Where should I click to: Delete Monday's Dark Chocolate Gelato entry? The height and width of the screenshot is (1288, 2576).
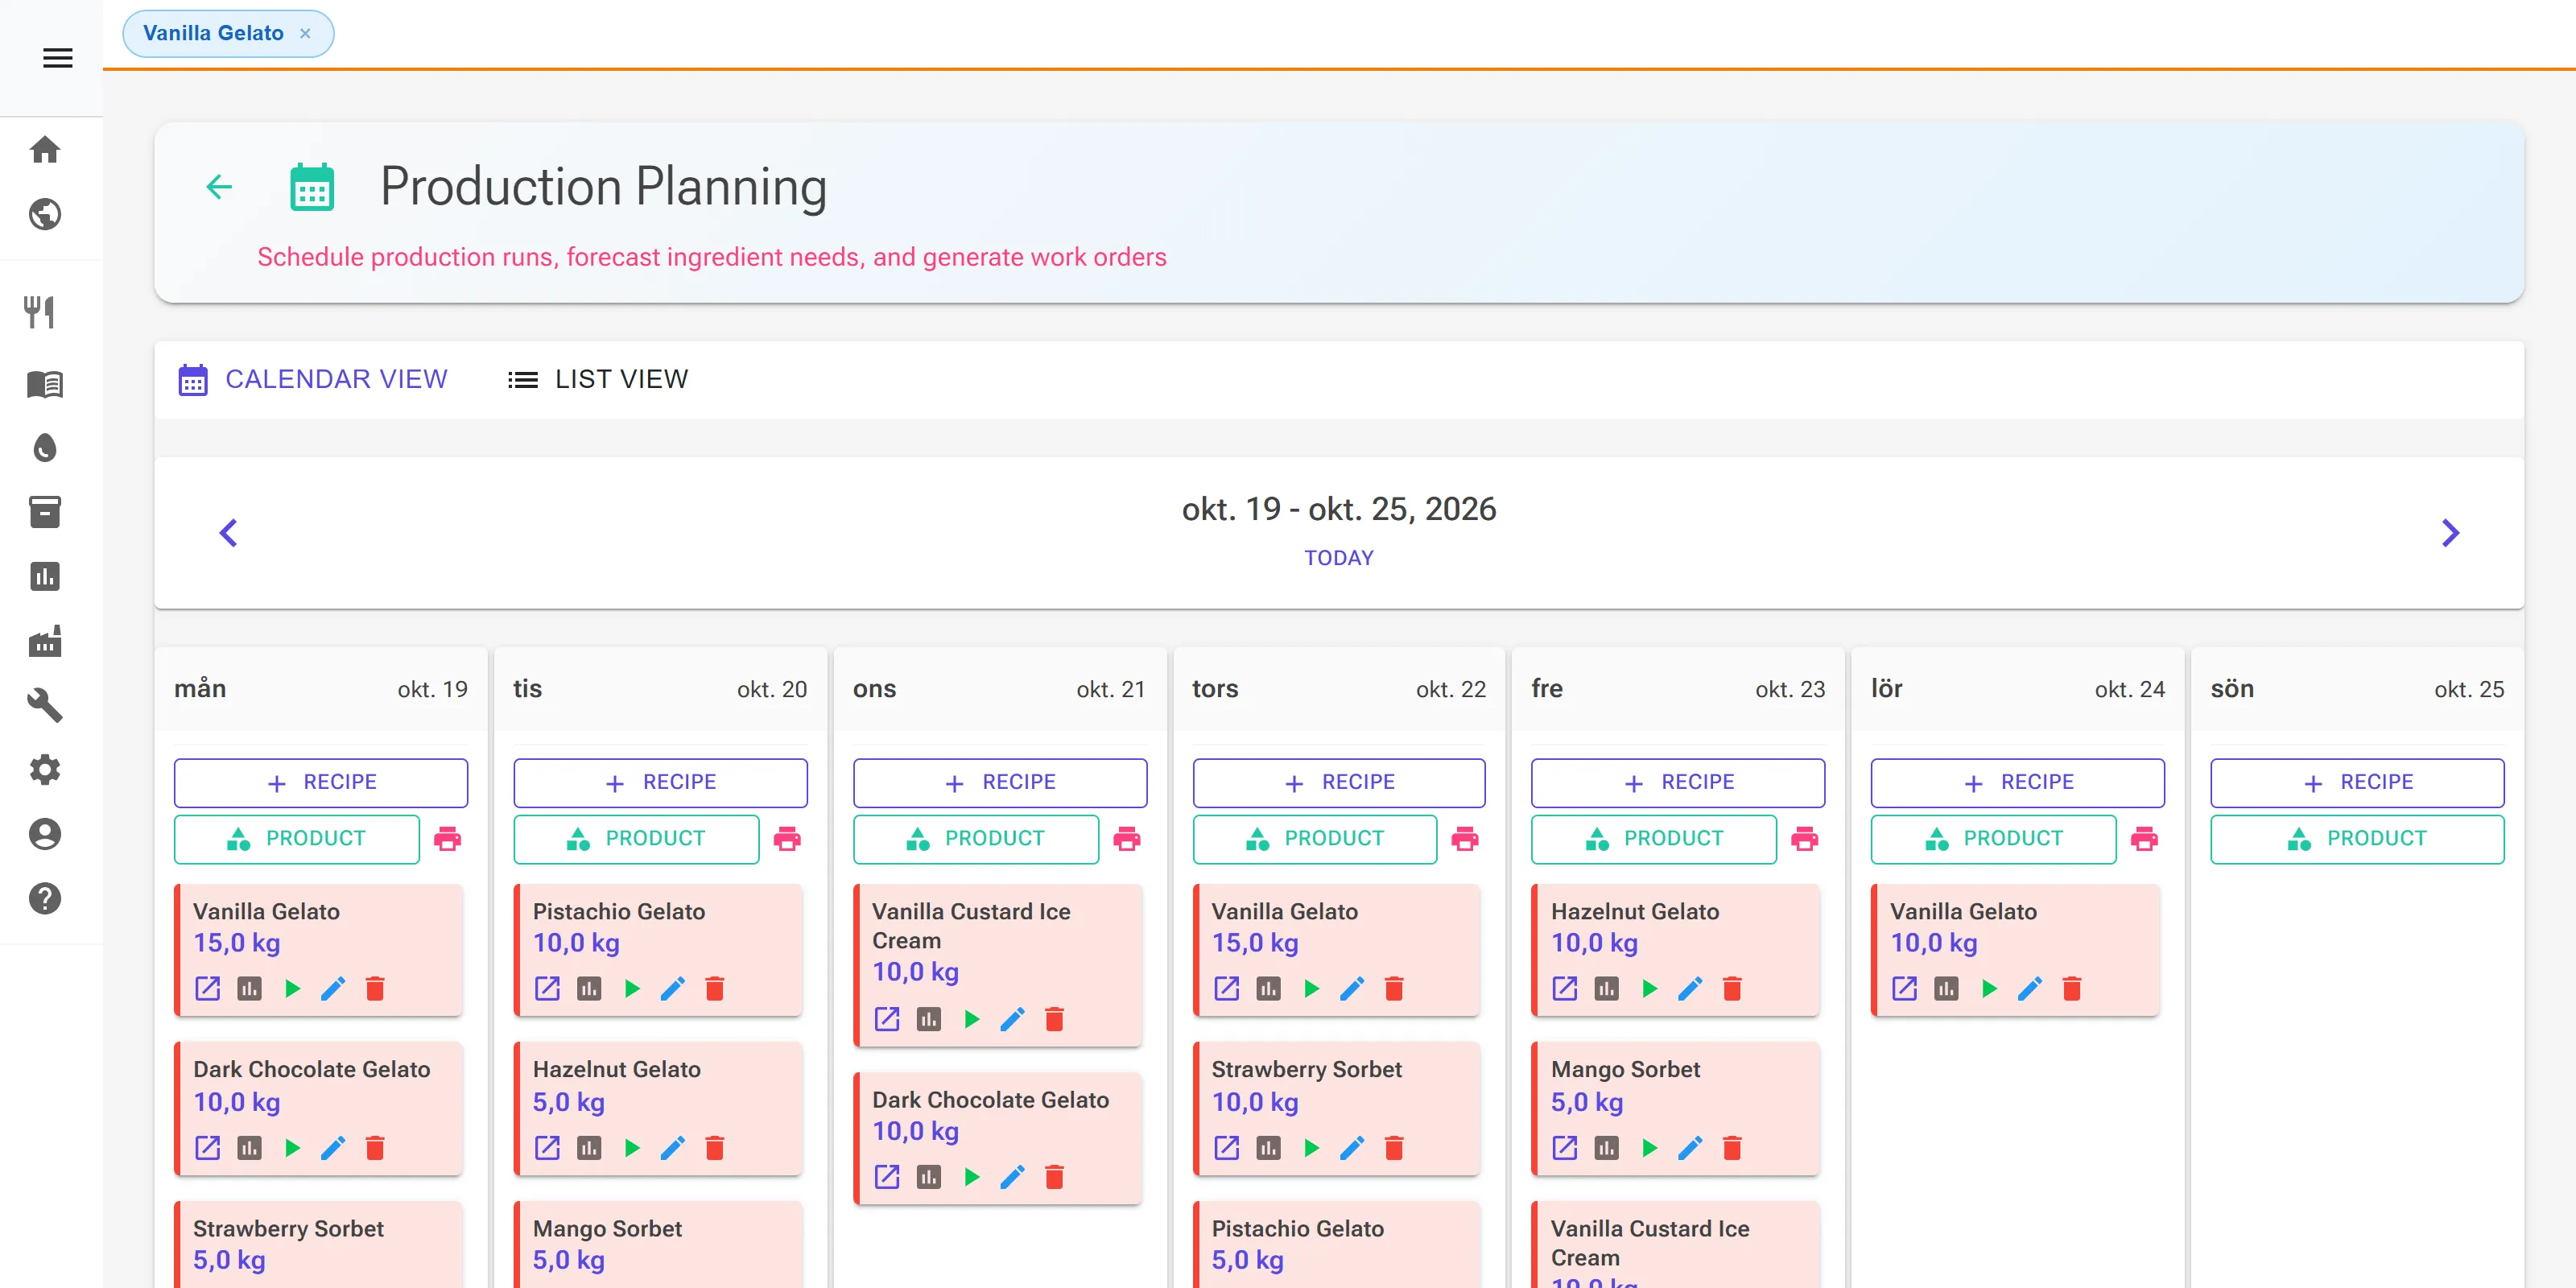pos(375,1148)
